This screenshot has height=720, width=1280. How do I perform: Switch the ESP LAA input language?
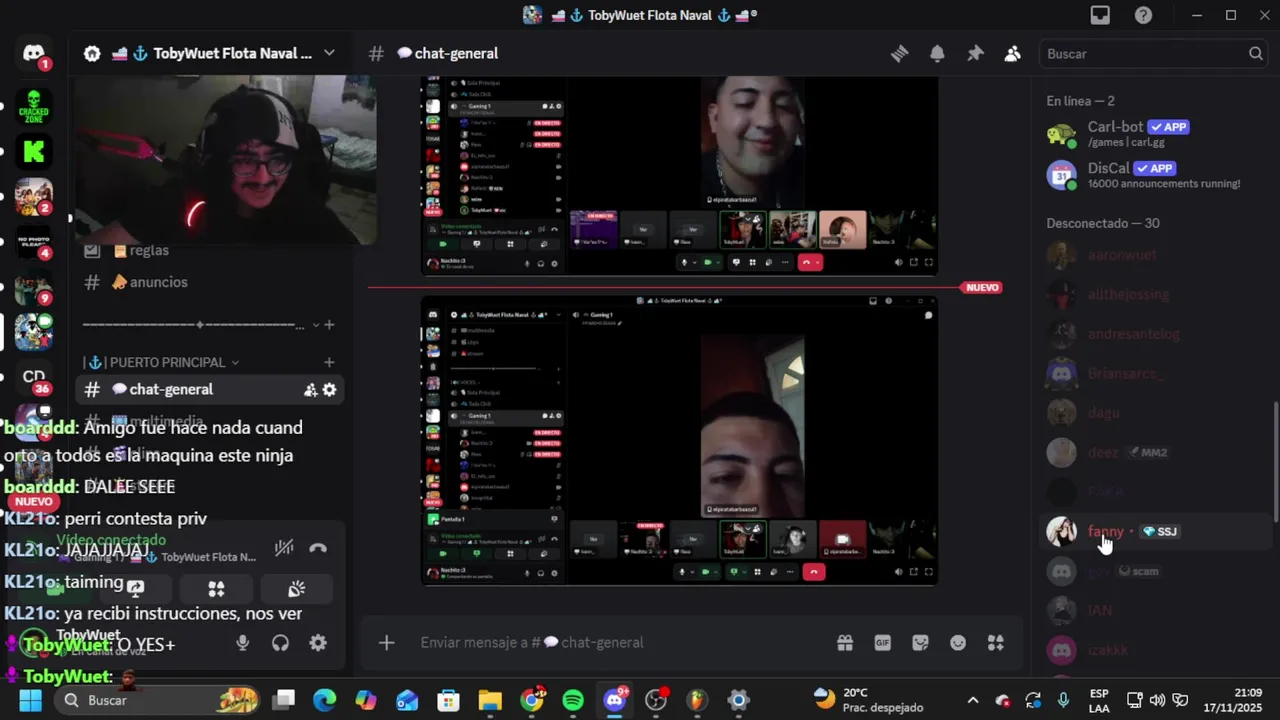1098,700
